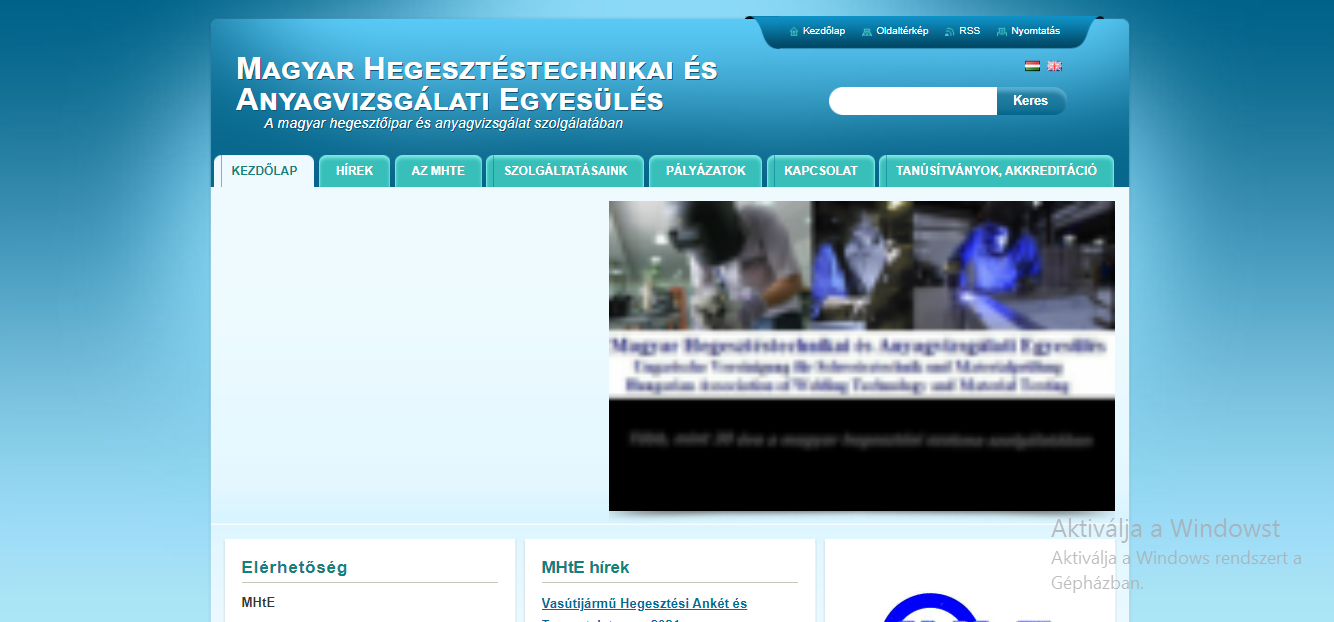Open the RSS feed icon
The width and height of the screenshot is (1334, 622).
click(x=949, y=31)
